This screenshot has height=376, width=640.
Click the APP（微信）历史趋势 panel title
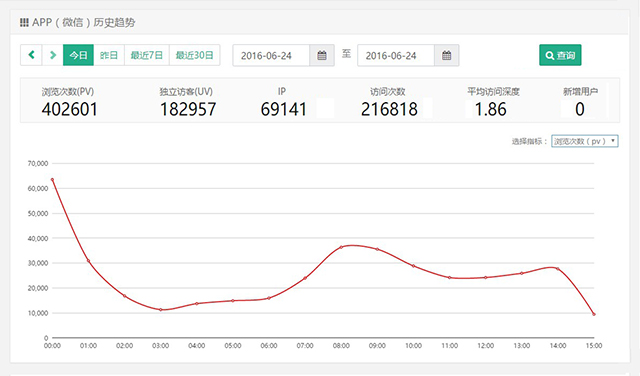pos(84,22)
